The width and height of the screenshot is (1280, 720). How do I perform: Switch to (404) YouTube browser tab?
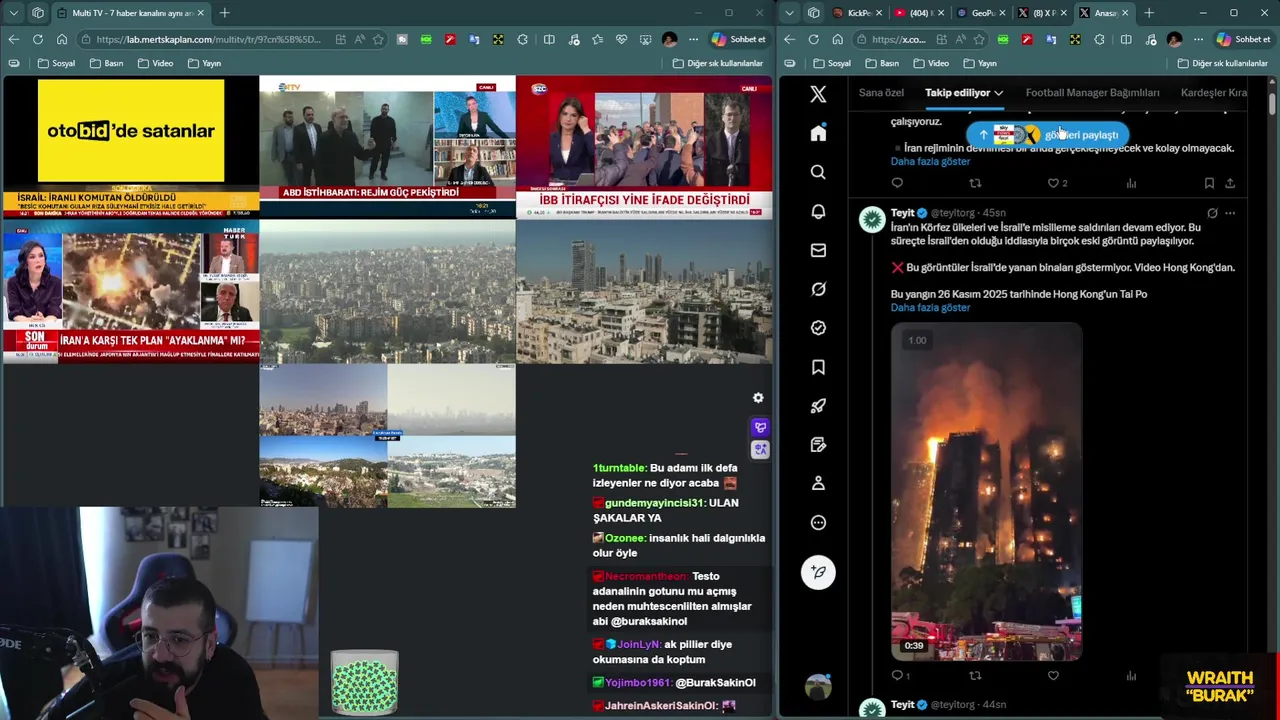click(x=918, y=13)
